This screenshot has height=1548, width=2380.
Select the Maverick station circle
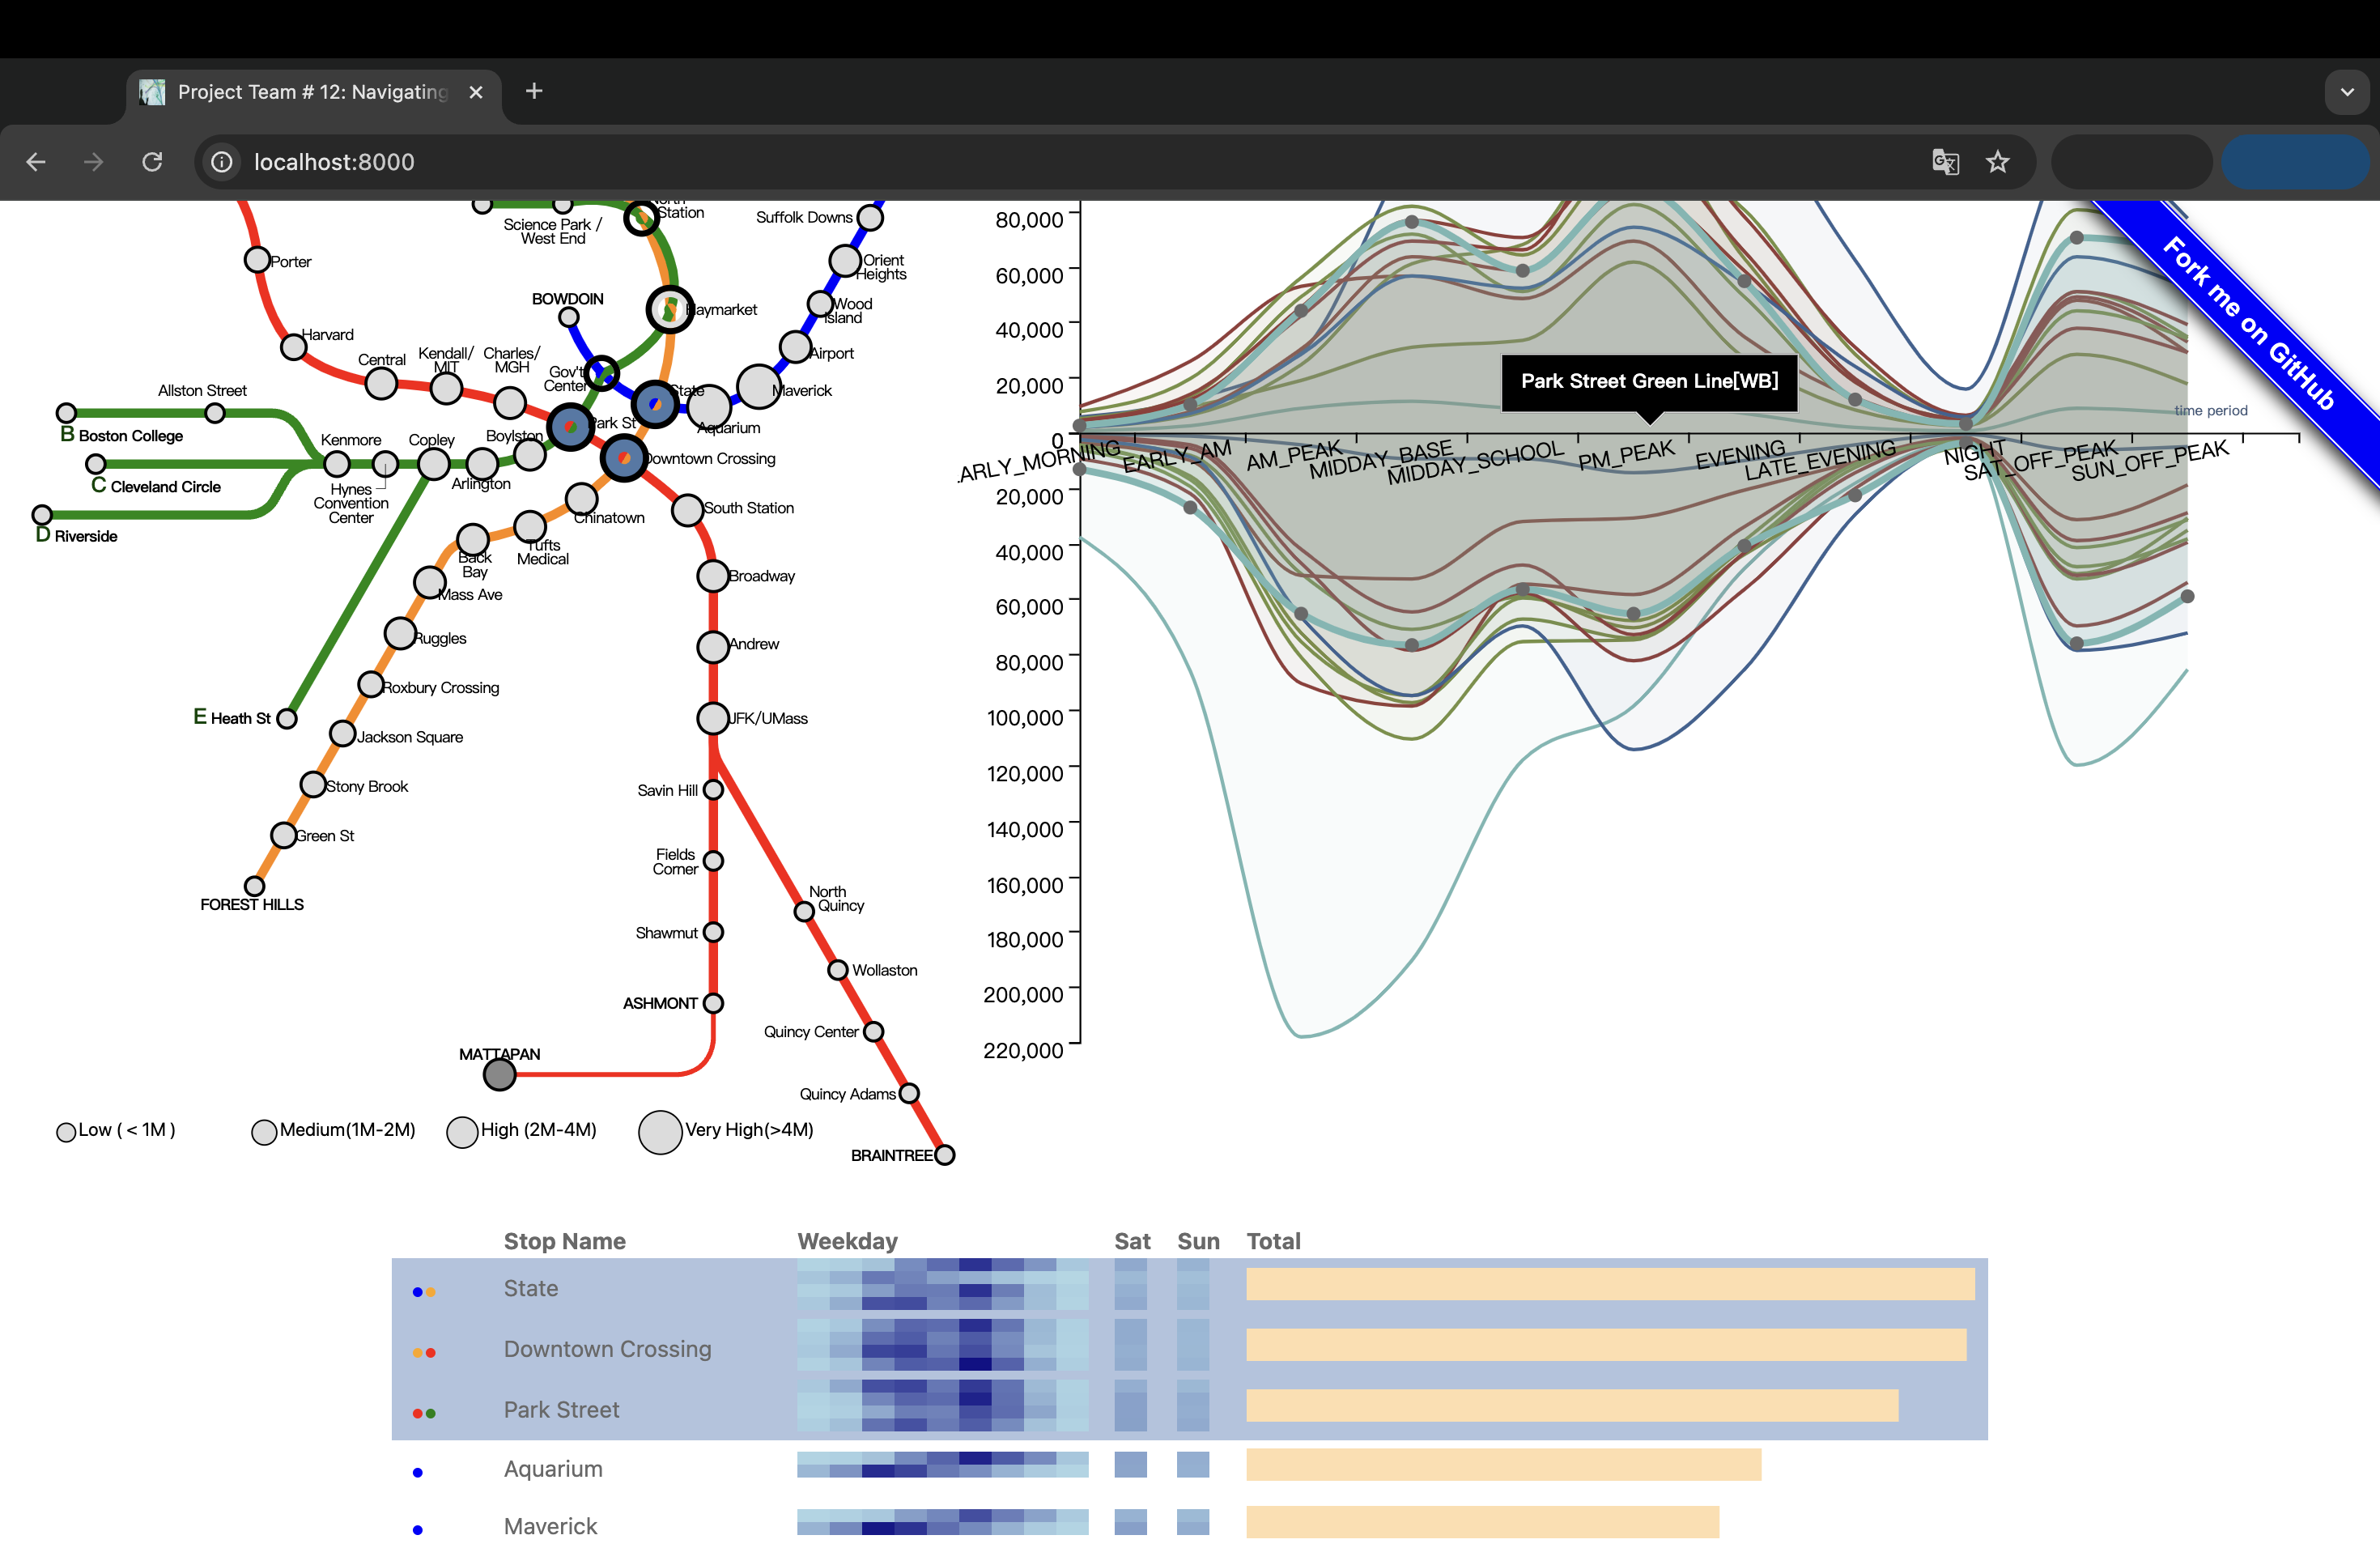(x=759, y=387)
